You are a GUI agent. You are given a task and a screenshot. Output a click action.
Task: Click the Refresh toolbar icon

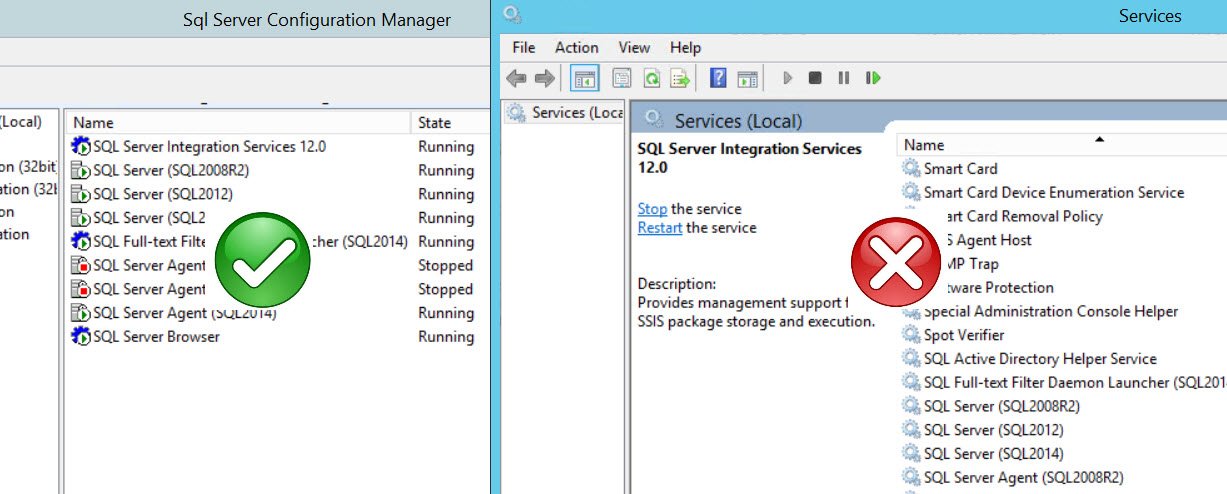coord(651,78)
